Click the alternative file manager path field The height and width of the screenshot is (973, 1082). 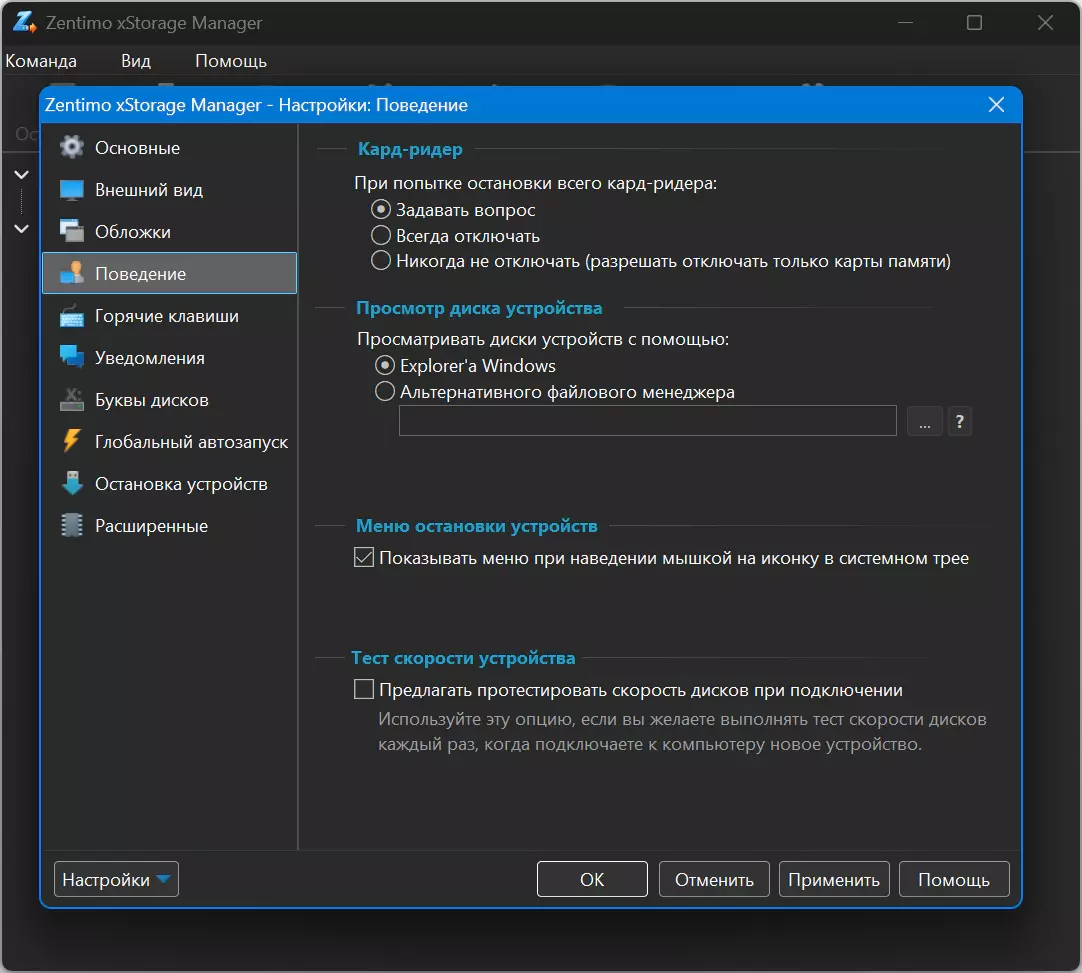pos(647,421)
